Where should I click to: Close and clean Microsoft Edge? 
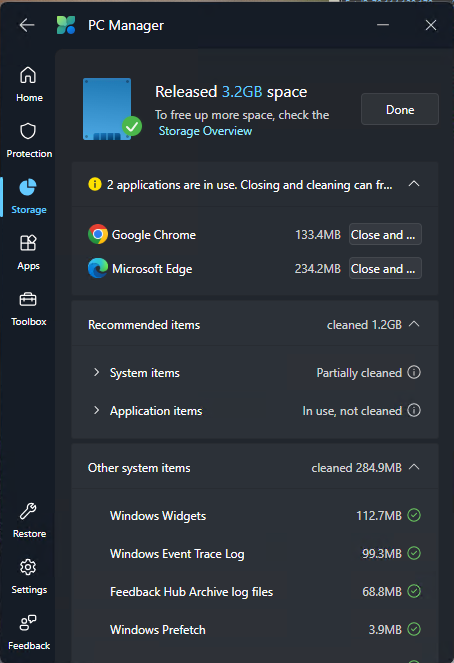[385, 268]
